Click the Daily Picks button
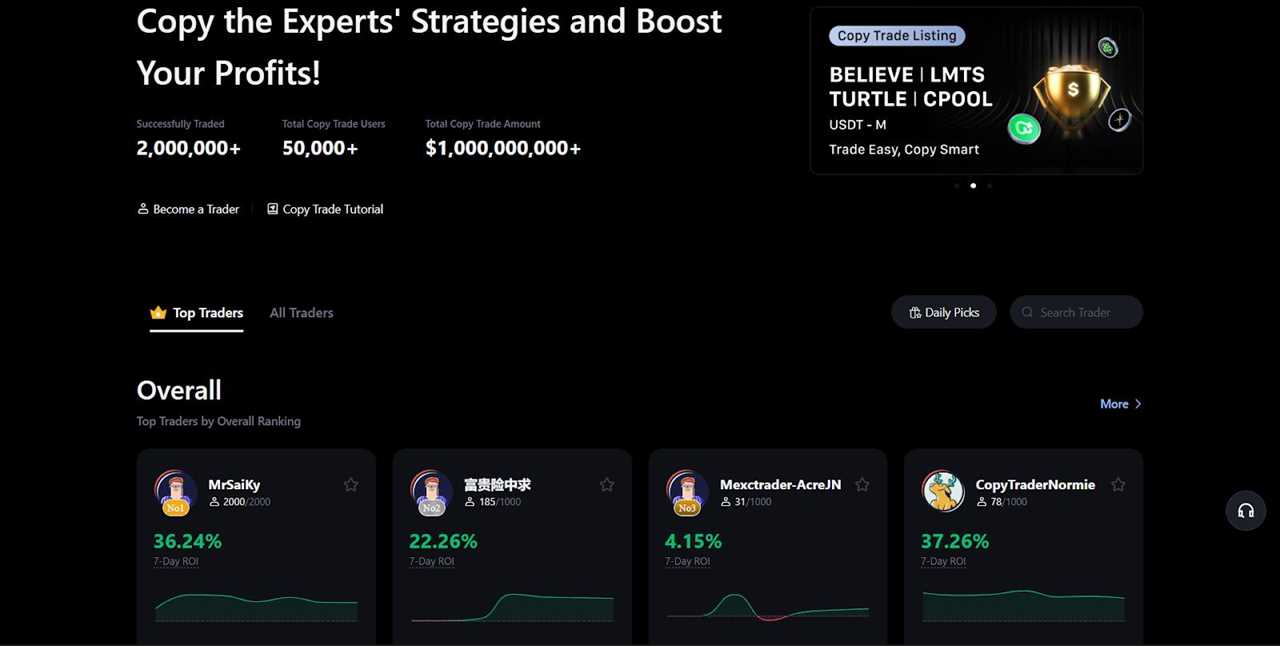The height and width of the screenshot is (646, 1280). [943, 312]
